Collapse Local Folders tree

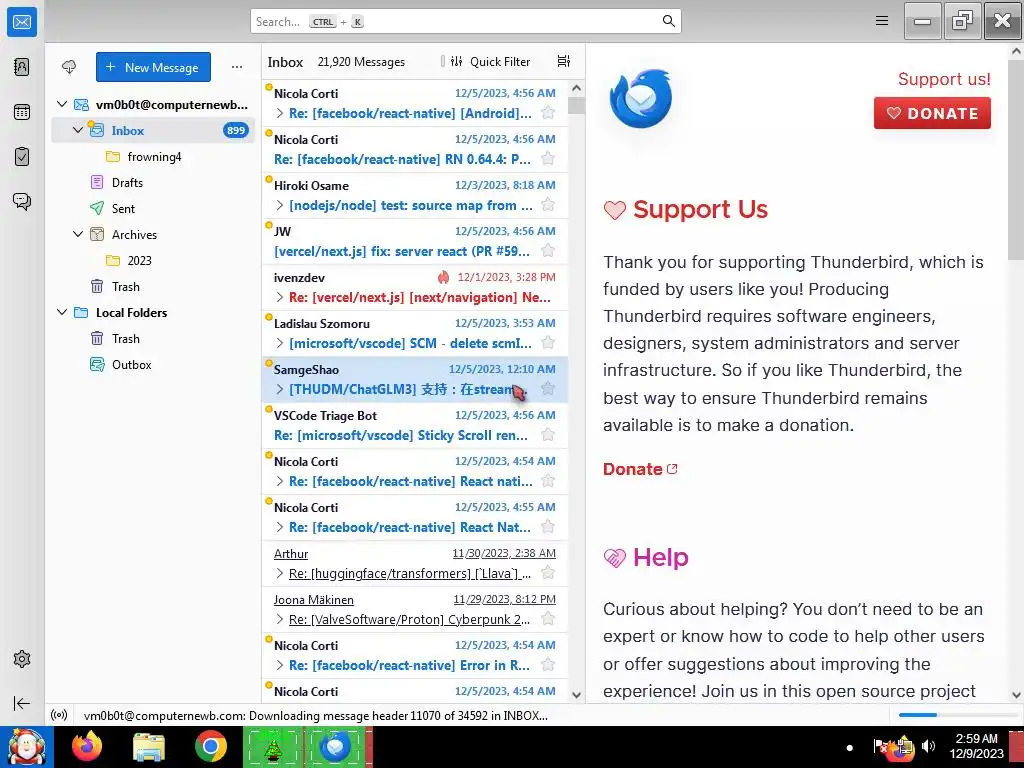[x=62, y=312]
